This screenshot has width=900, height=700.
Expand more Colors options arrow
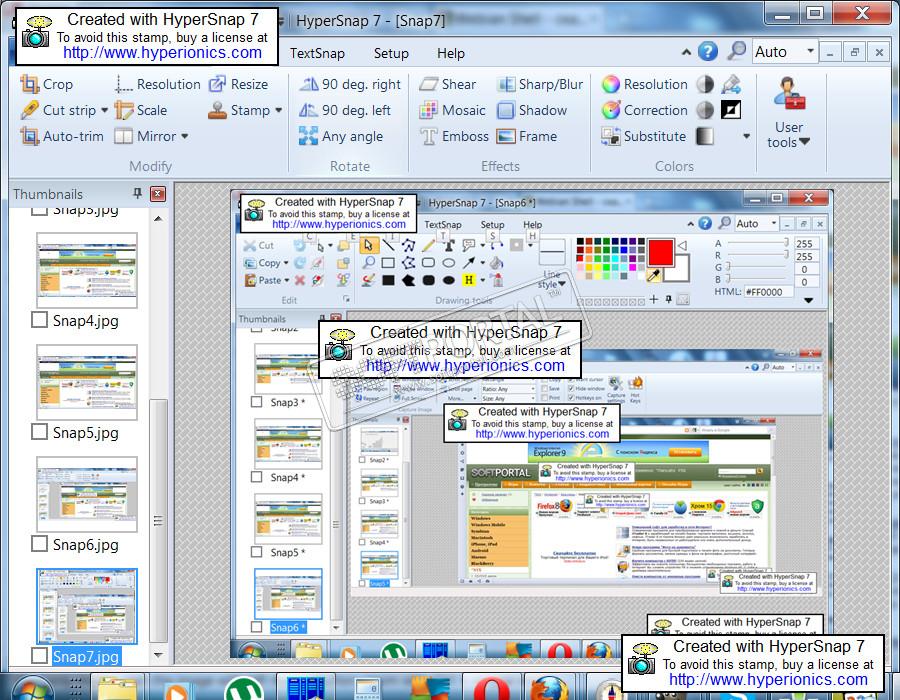746,137
